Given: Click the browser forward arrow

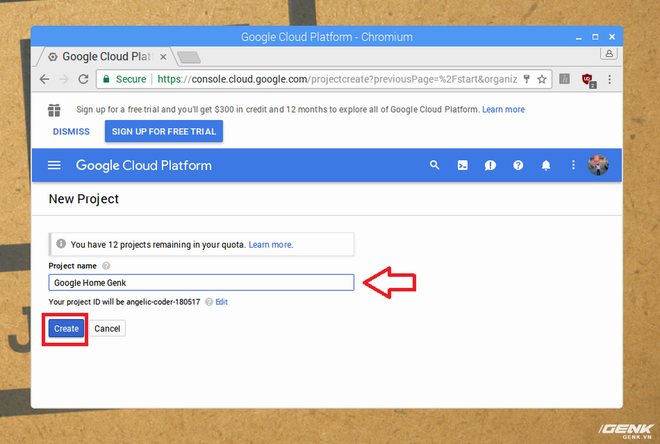Looking at the screenshot, I should click(x=64, y=79).
